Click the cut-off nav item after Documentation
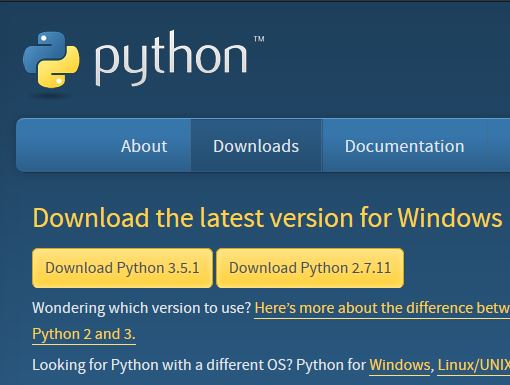 [x=499, y=146]
